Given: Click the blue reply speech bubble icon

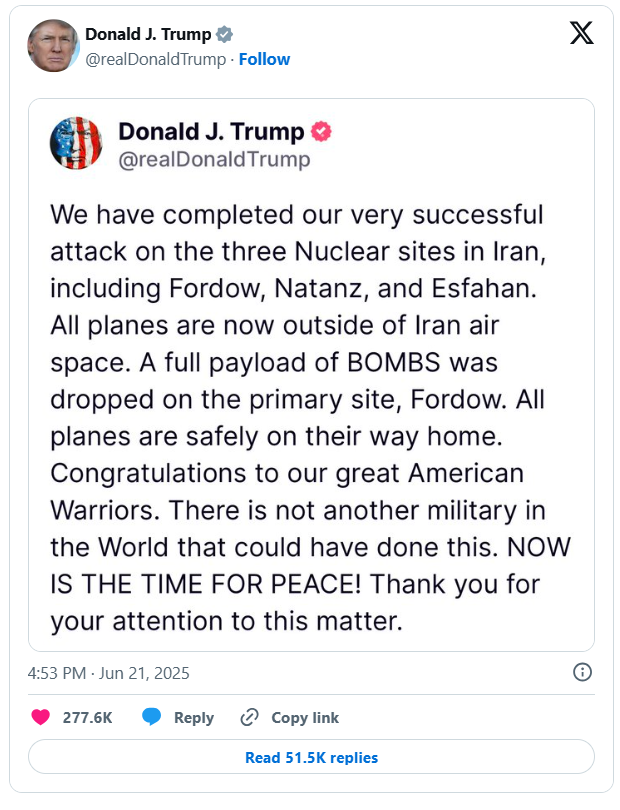Looking at the screenshot, I should (x=152, y=717).
